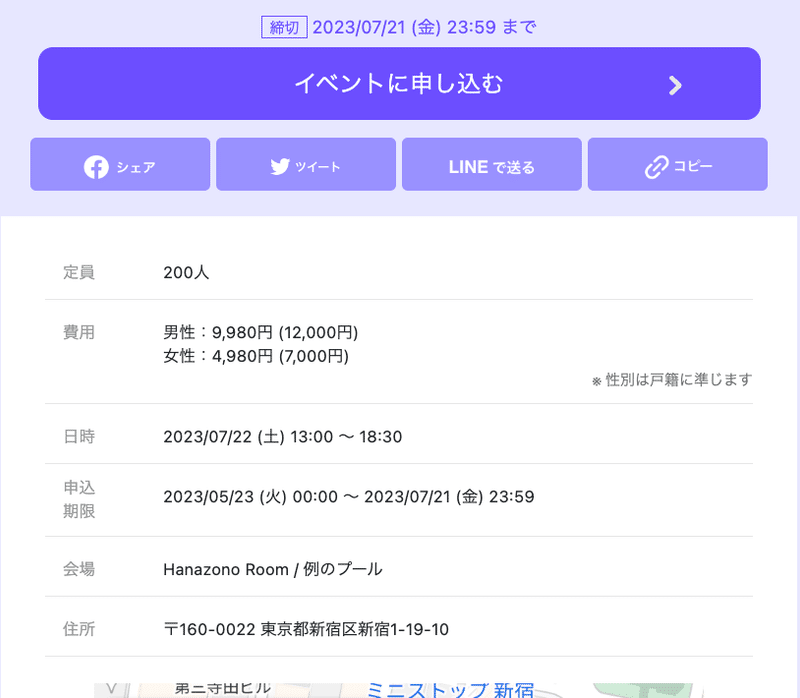Click the application period starting 2023/05/23
The image size is (800, 698).
coord(348,497)
